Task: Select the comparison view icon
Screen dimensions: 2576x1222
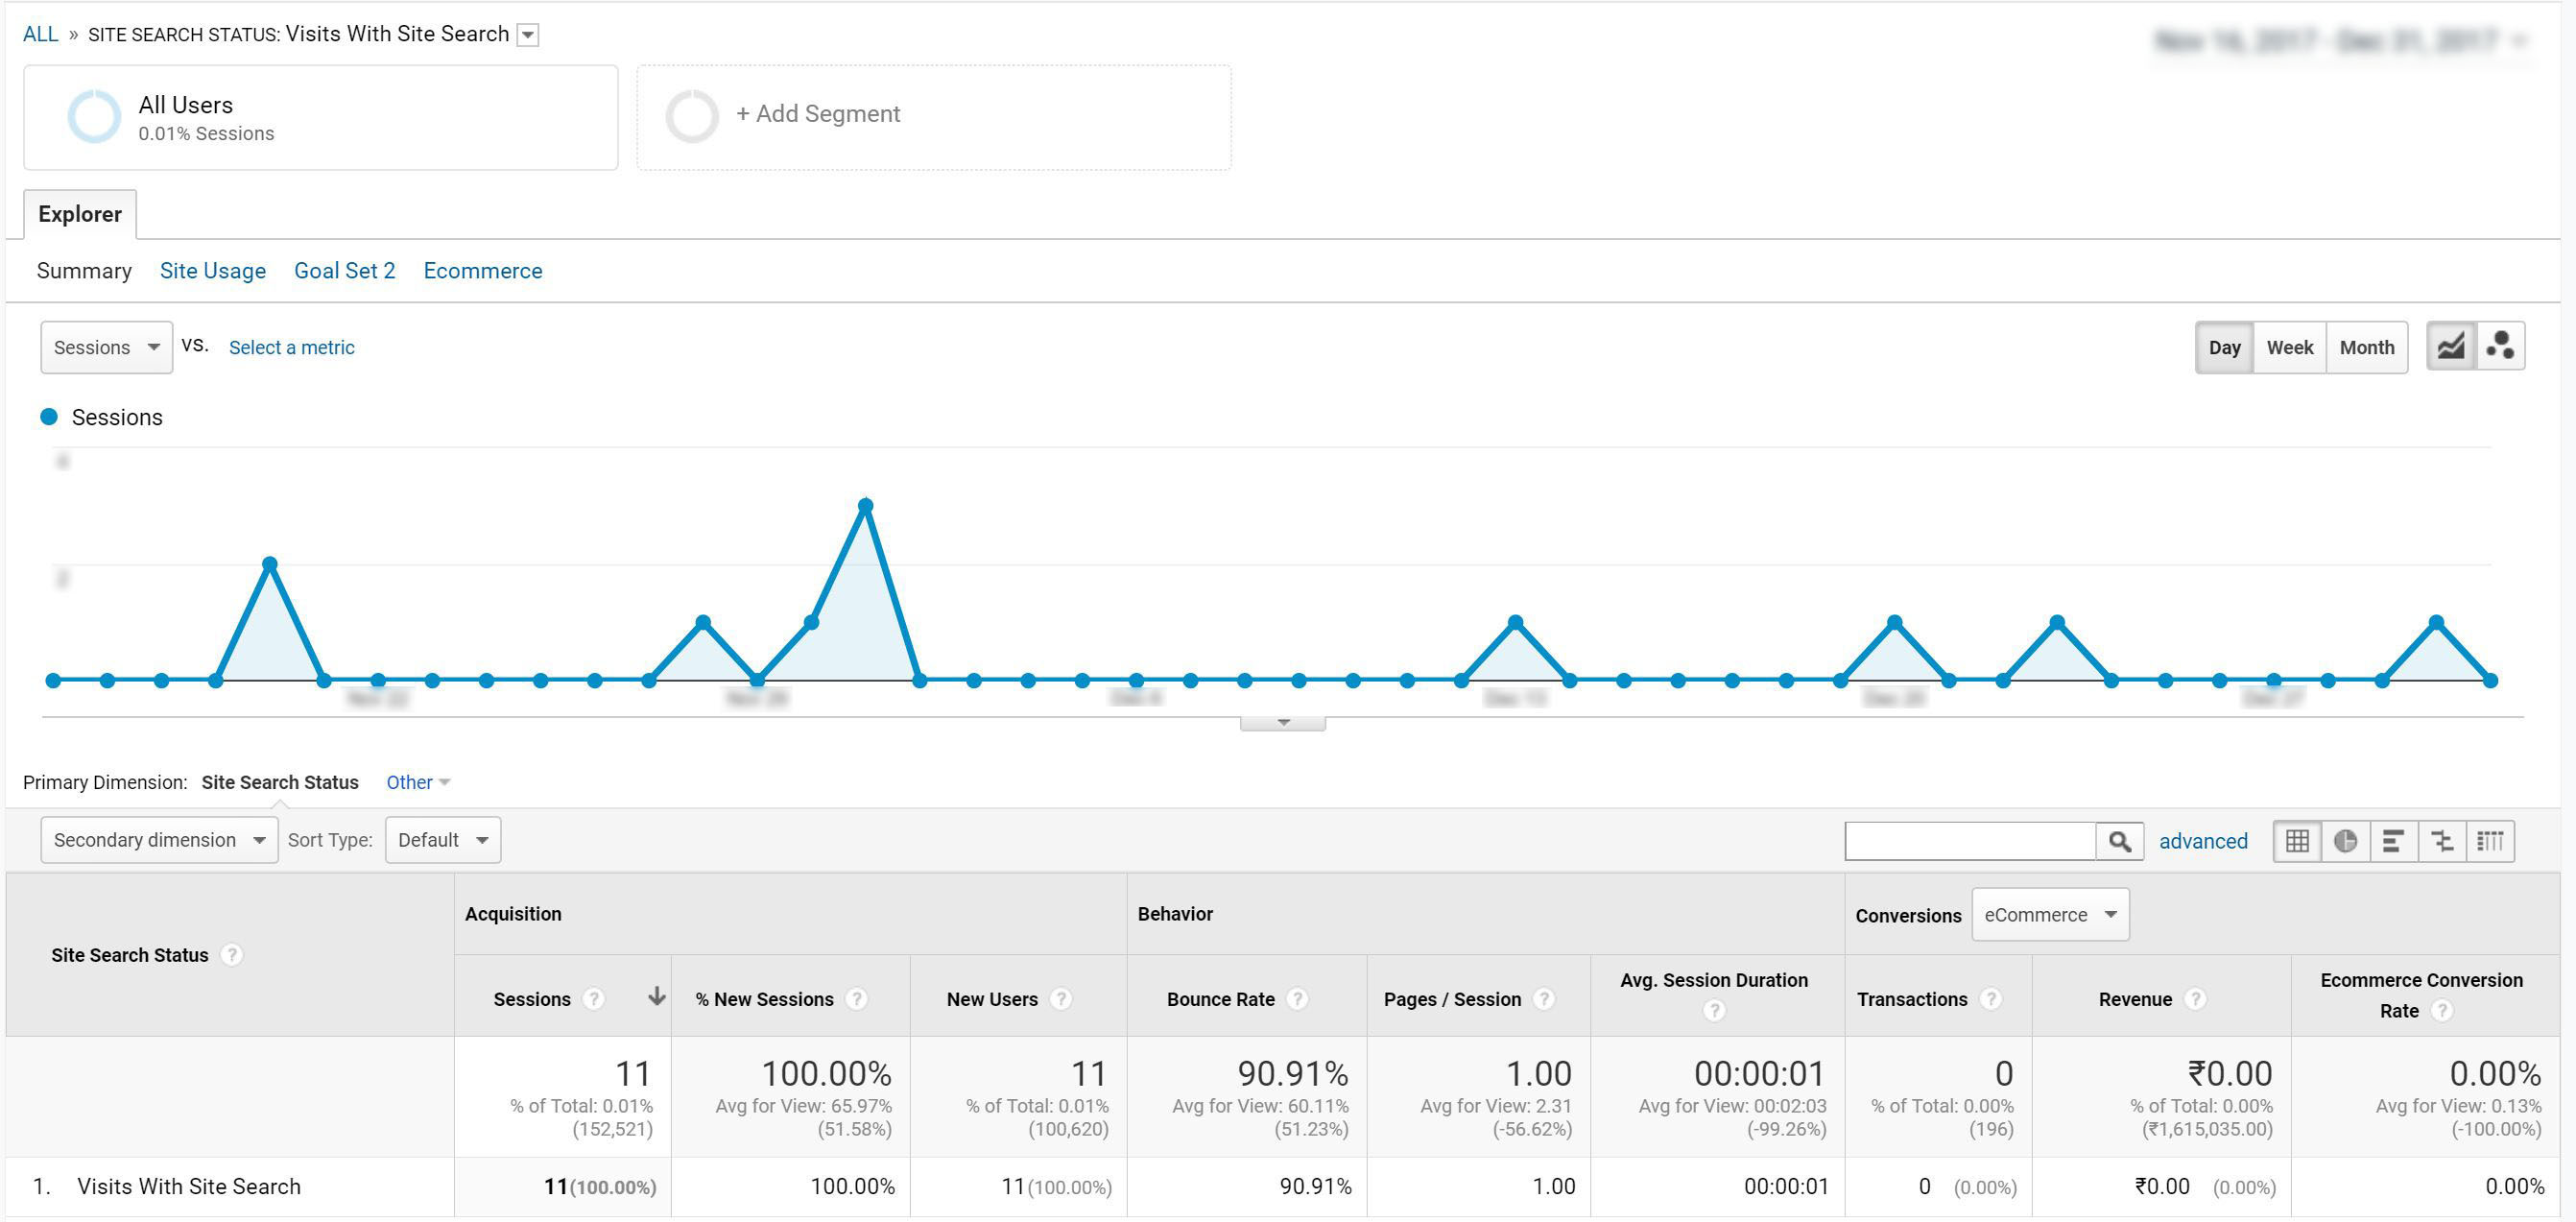Action: (2441, 841)
